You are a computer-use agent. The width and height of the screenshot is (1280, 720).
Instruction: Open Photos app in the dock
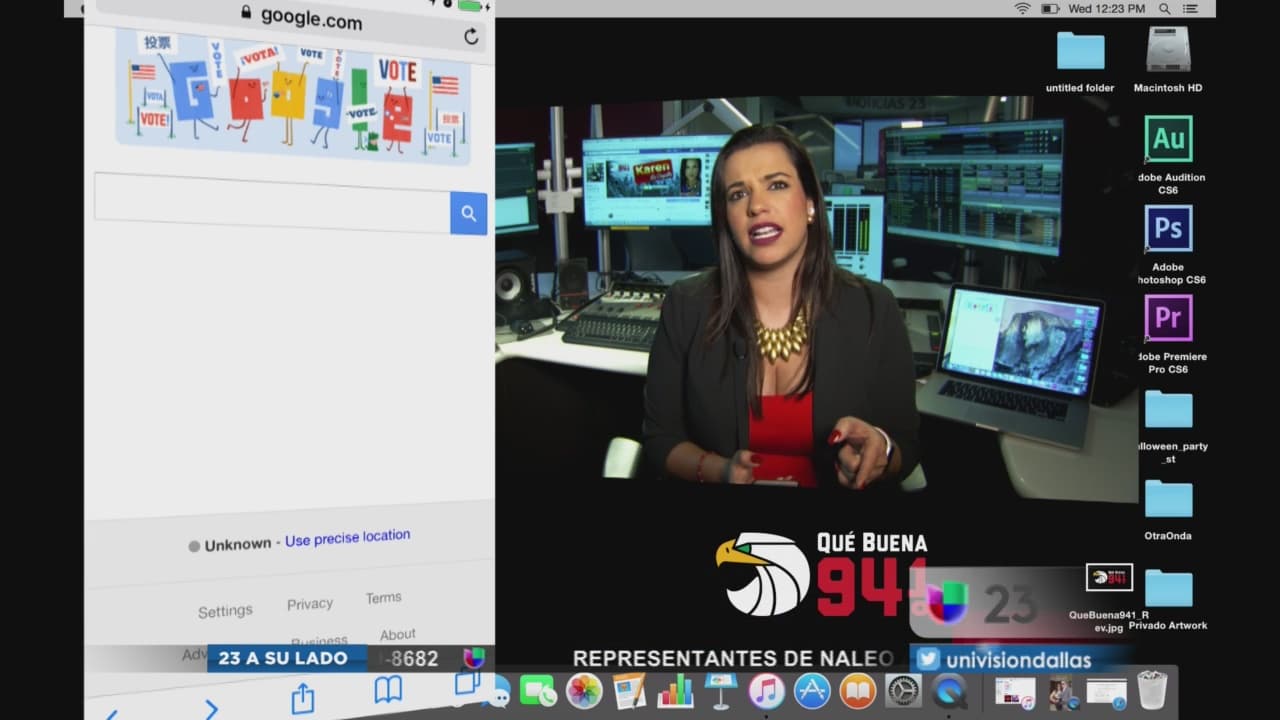click(584, 691)
